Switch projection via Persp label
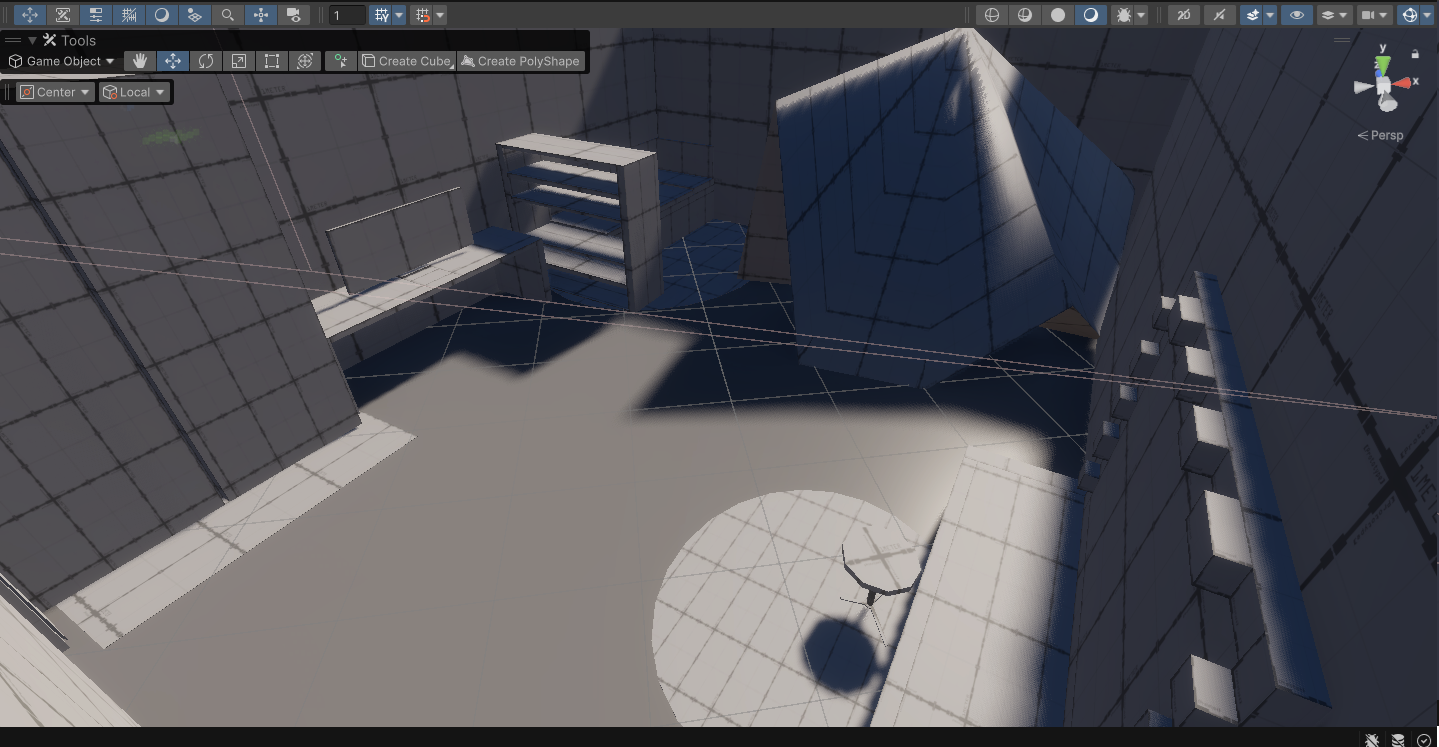The width and height of the screenshot is (1439, 747). pos(1381,135)
